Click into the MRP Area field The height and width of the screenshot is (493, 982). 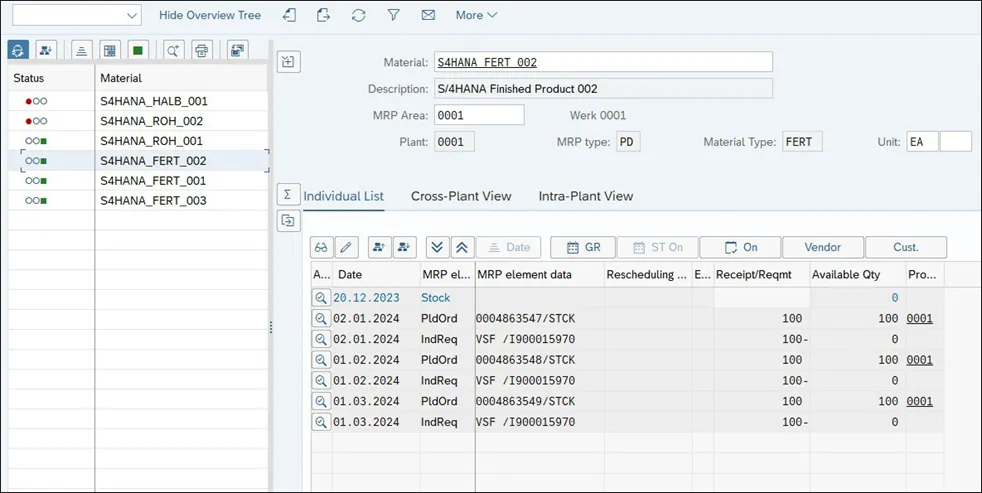click(x=479, y=115)
